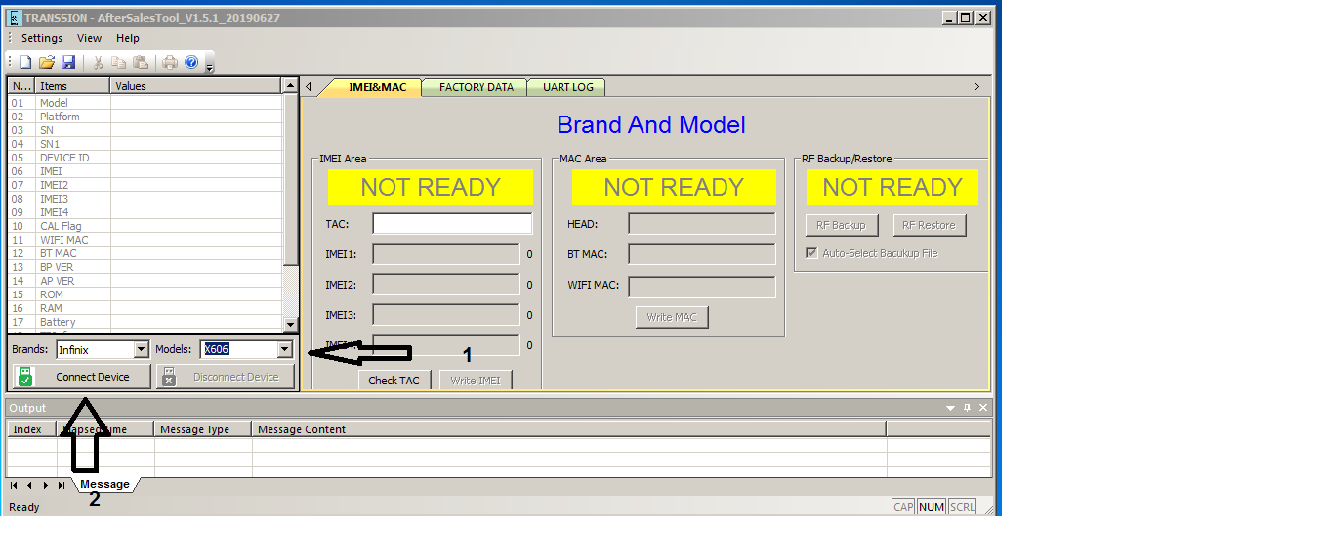Select the Model row in items list
This screenshot has height=549, width=1333.
[x=146, y=103]
